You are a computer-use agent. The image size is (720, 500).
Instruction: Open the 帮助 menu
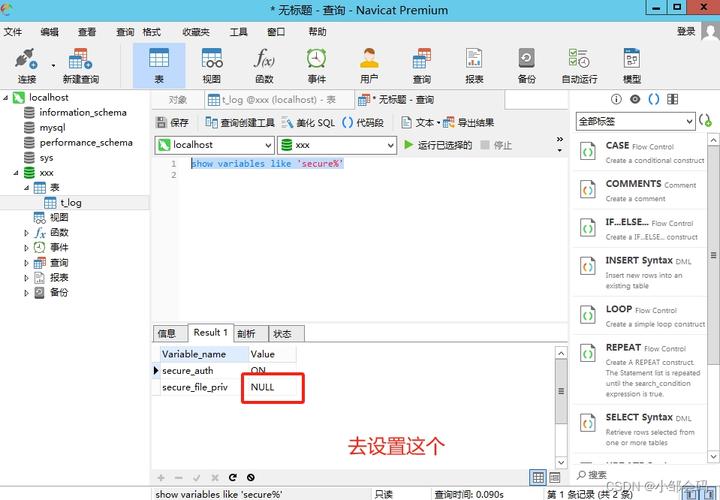coord(317,32)
